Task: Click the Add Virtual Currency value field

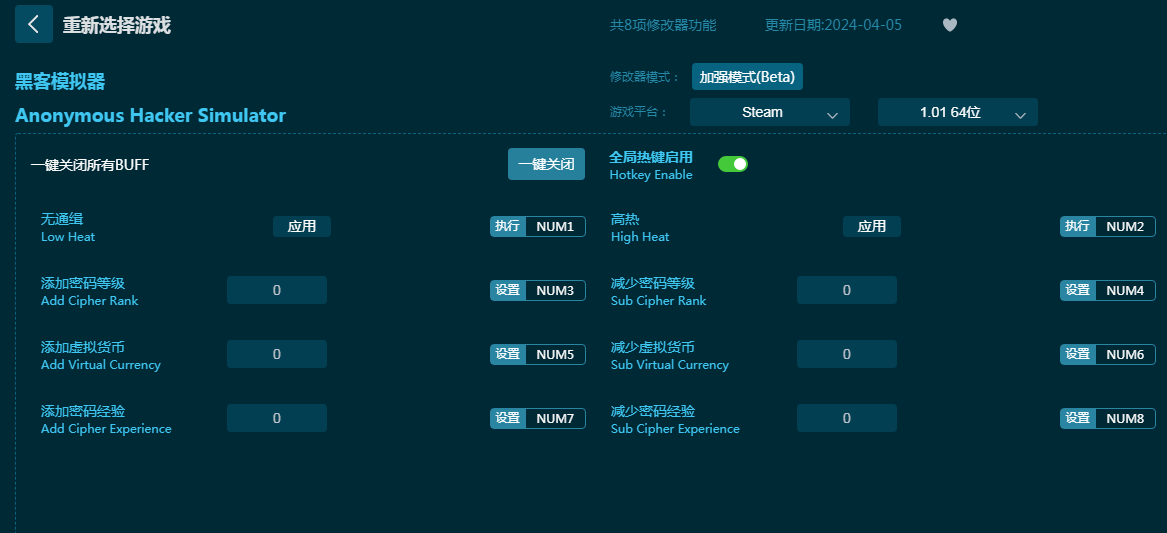Action: [277, 354]
